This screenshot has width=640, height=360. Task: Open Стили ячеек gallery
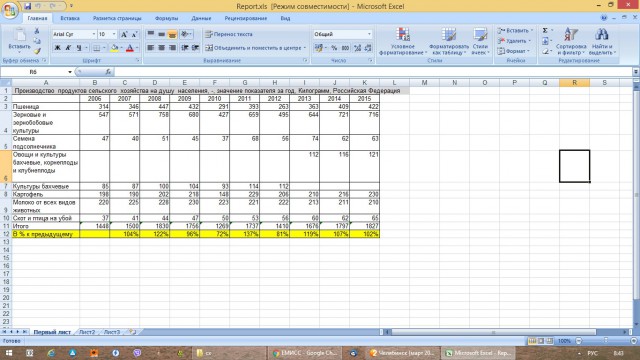480,41
